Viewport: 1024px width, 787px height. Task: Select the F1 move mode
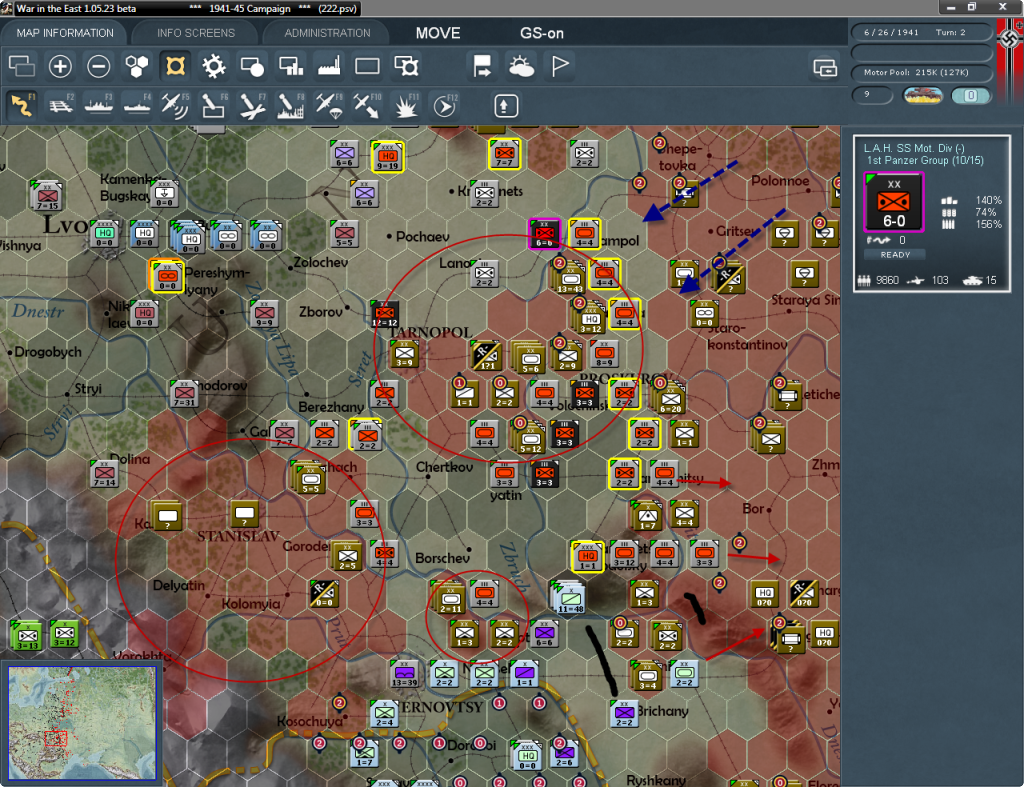click(22, 105)
